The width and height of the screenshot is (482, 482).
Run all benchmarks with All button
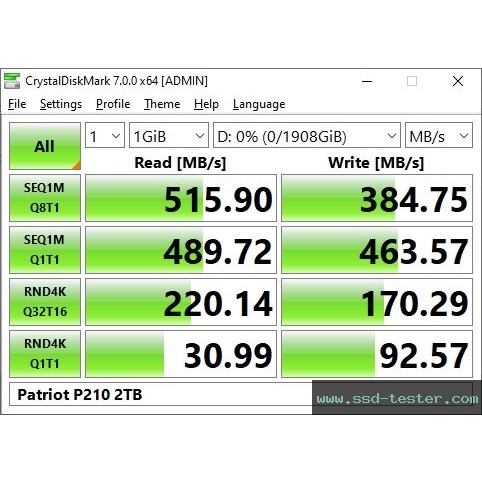(x=45, y=146)
